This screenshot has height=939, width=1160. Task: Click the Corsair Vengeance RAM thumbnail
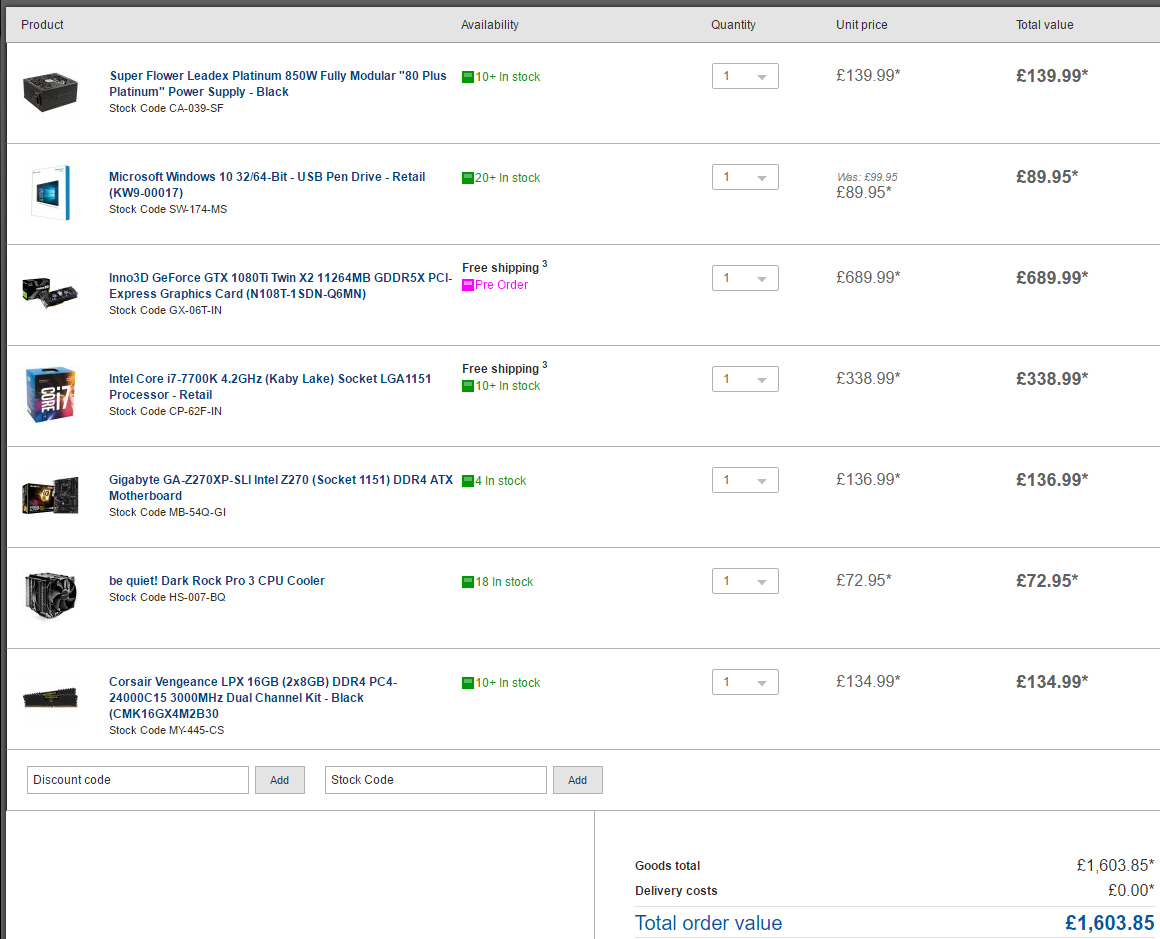[x=50, y=698]
